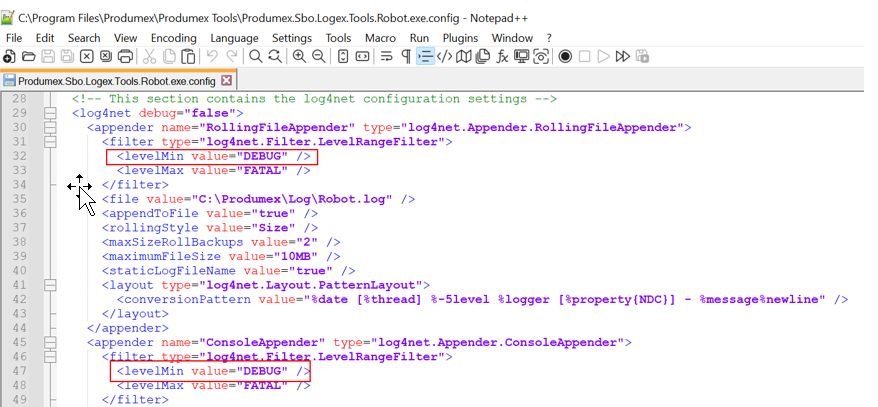Close the Robot.exe.config tab
This screenshot has height=407, width=878.
point(226,81)
